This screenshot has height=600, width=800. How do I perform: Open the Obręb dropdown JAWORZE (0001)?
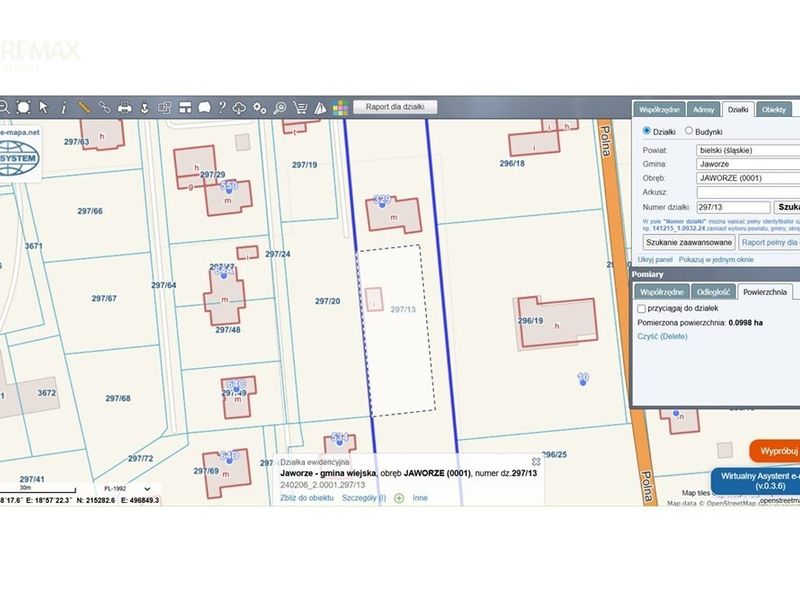(x=748, y=178)
